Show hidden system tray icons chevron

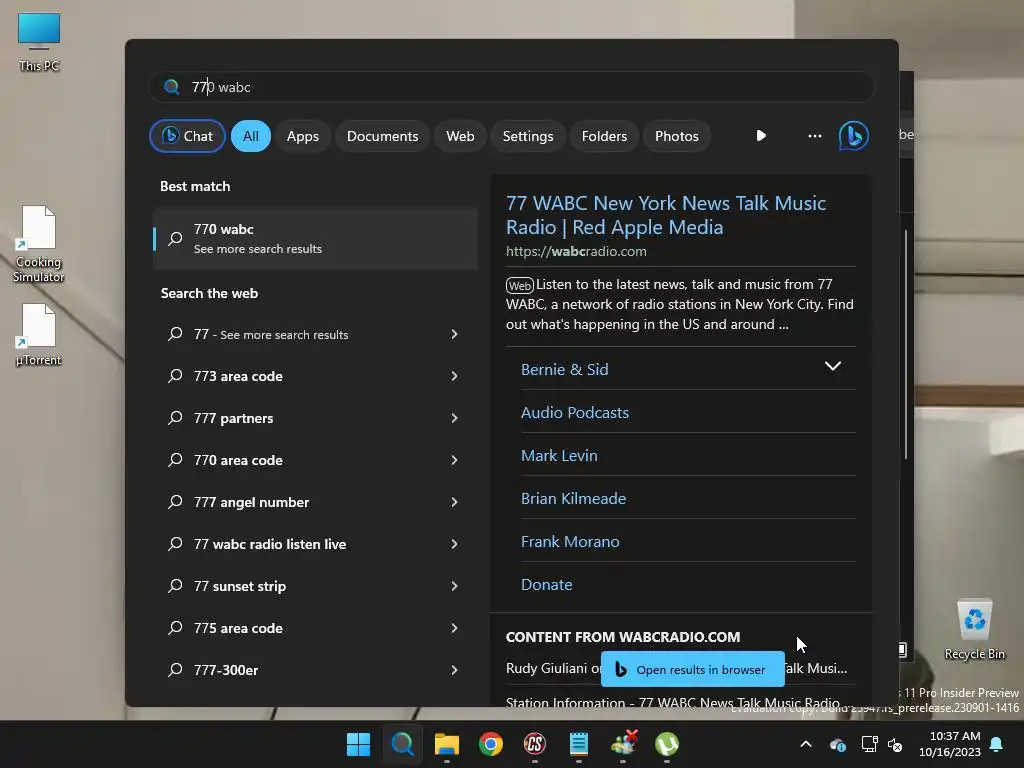coord(806,744)
